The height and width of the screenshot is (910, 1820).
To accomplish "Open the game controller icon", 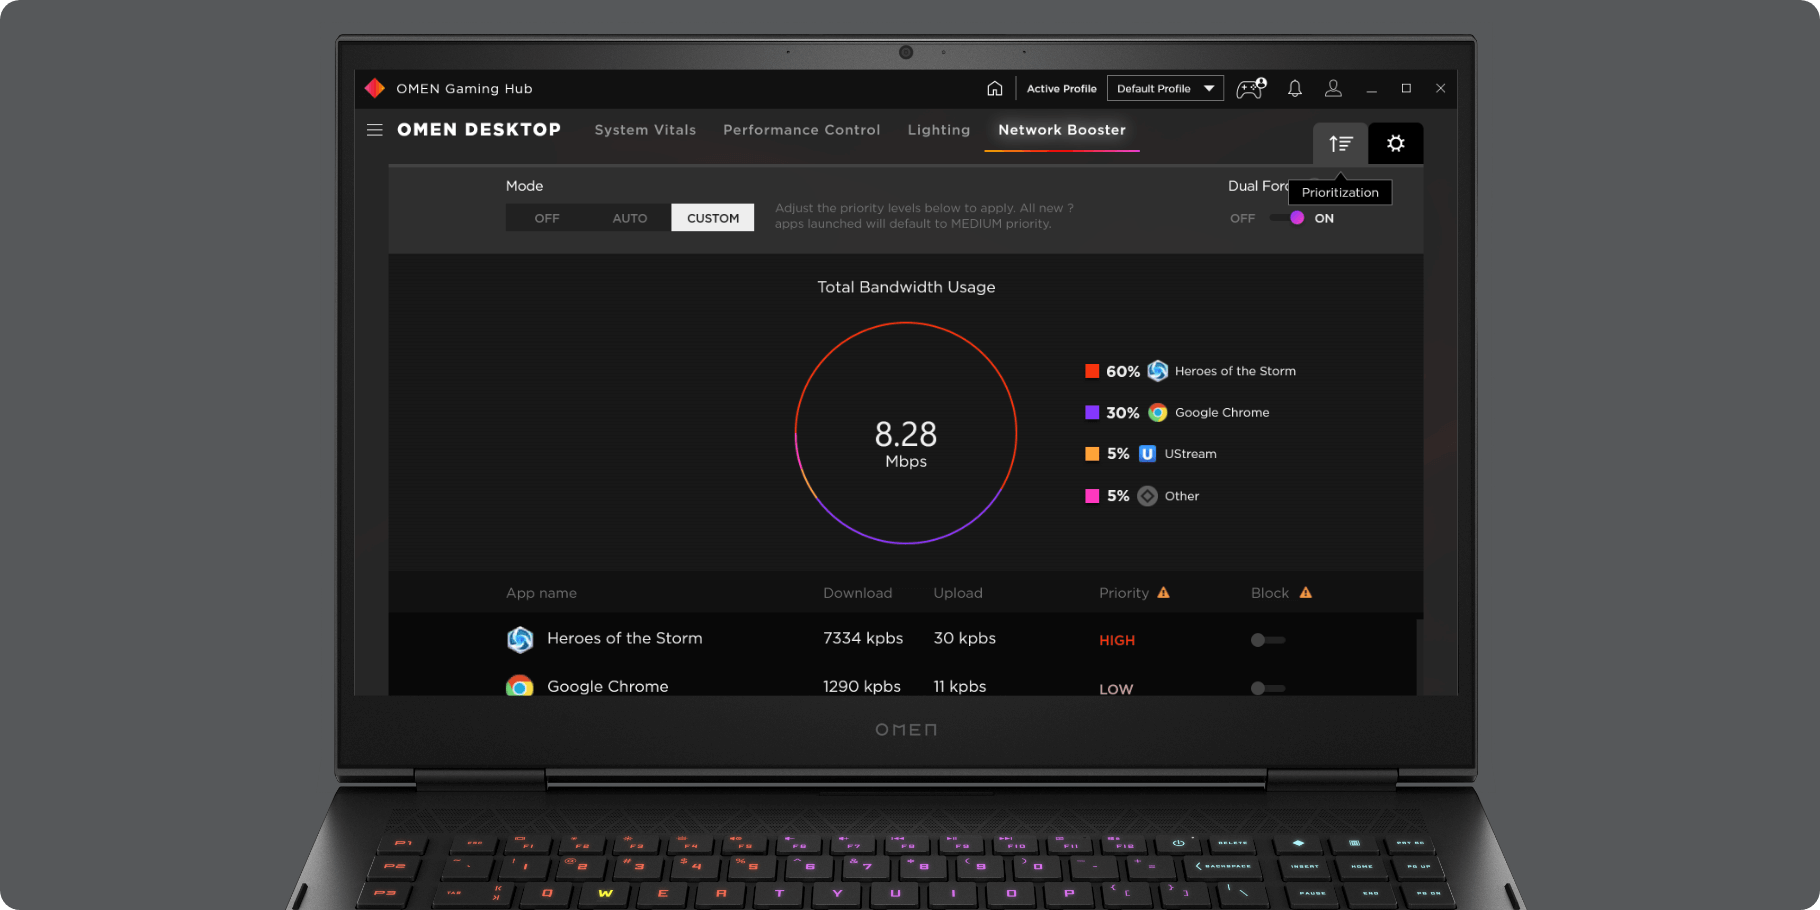I will click(1251, 88).
